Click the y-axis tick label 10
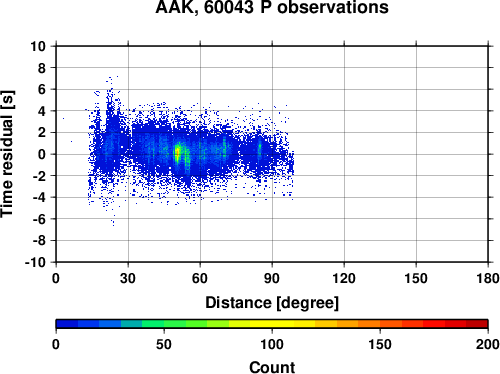500x374 pixels. 38,46
